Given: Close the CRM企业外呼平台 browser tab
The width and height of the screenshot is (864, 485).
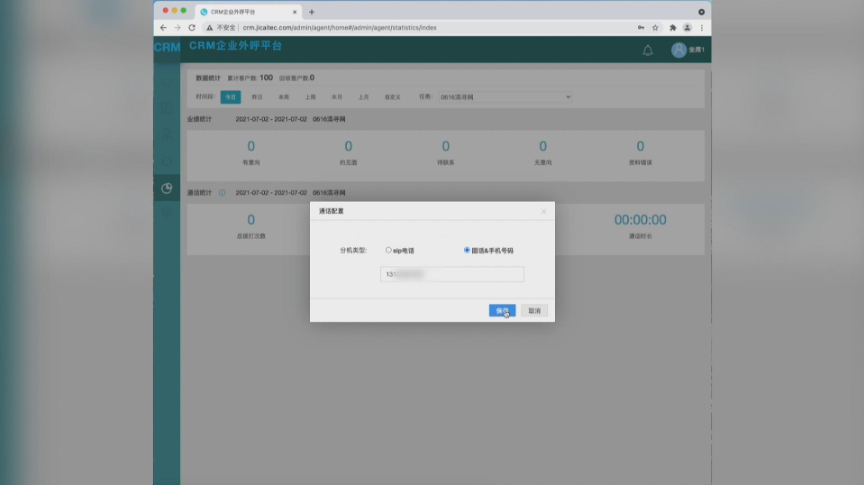Looking at the screenshot, I should pos(295,12).
